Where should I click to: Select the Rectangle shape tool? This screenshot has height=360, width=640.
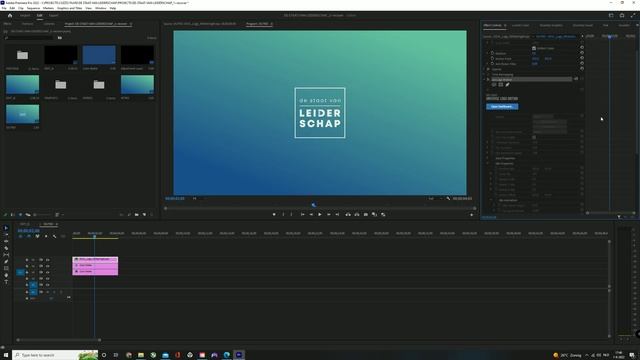click(x=6, y=268)
